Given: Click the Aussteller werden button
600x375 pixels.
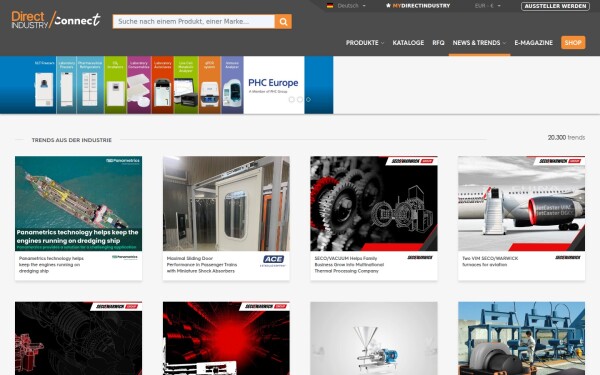Looking at the screenshot, I should coord(555,6).
